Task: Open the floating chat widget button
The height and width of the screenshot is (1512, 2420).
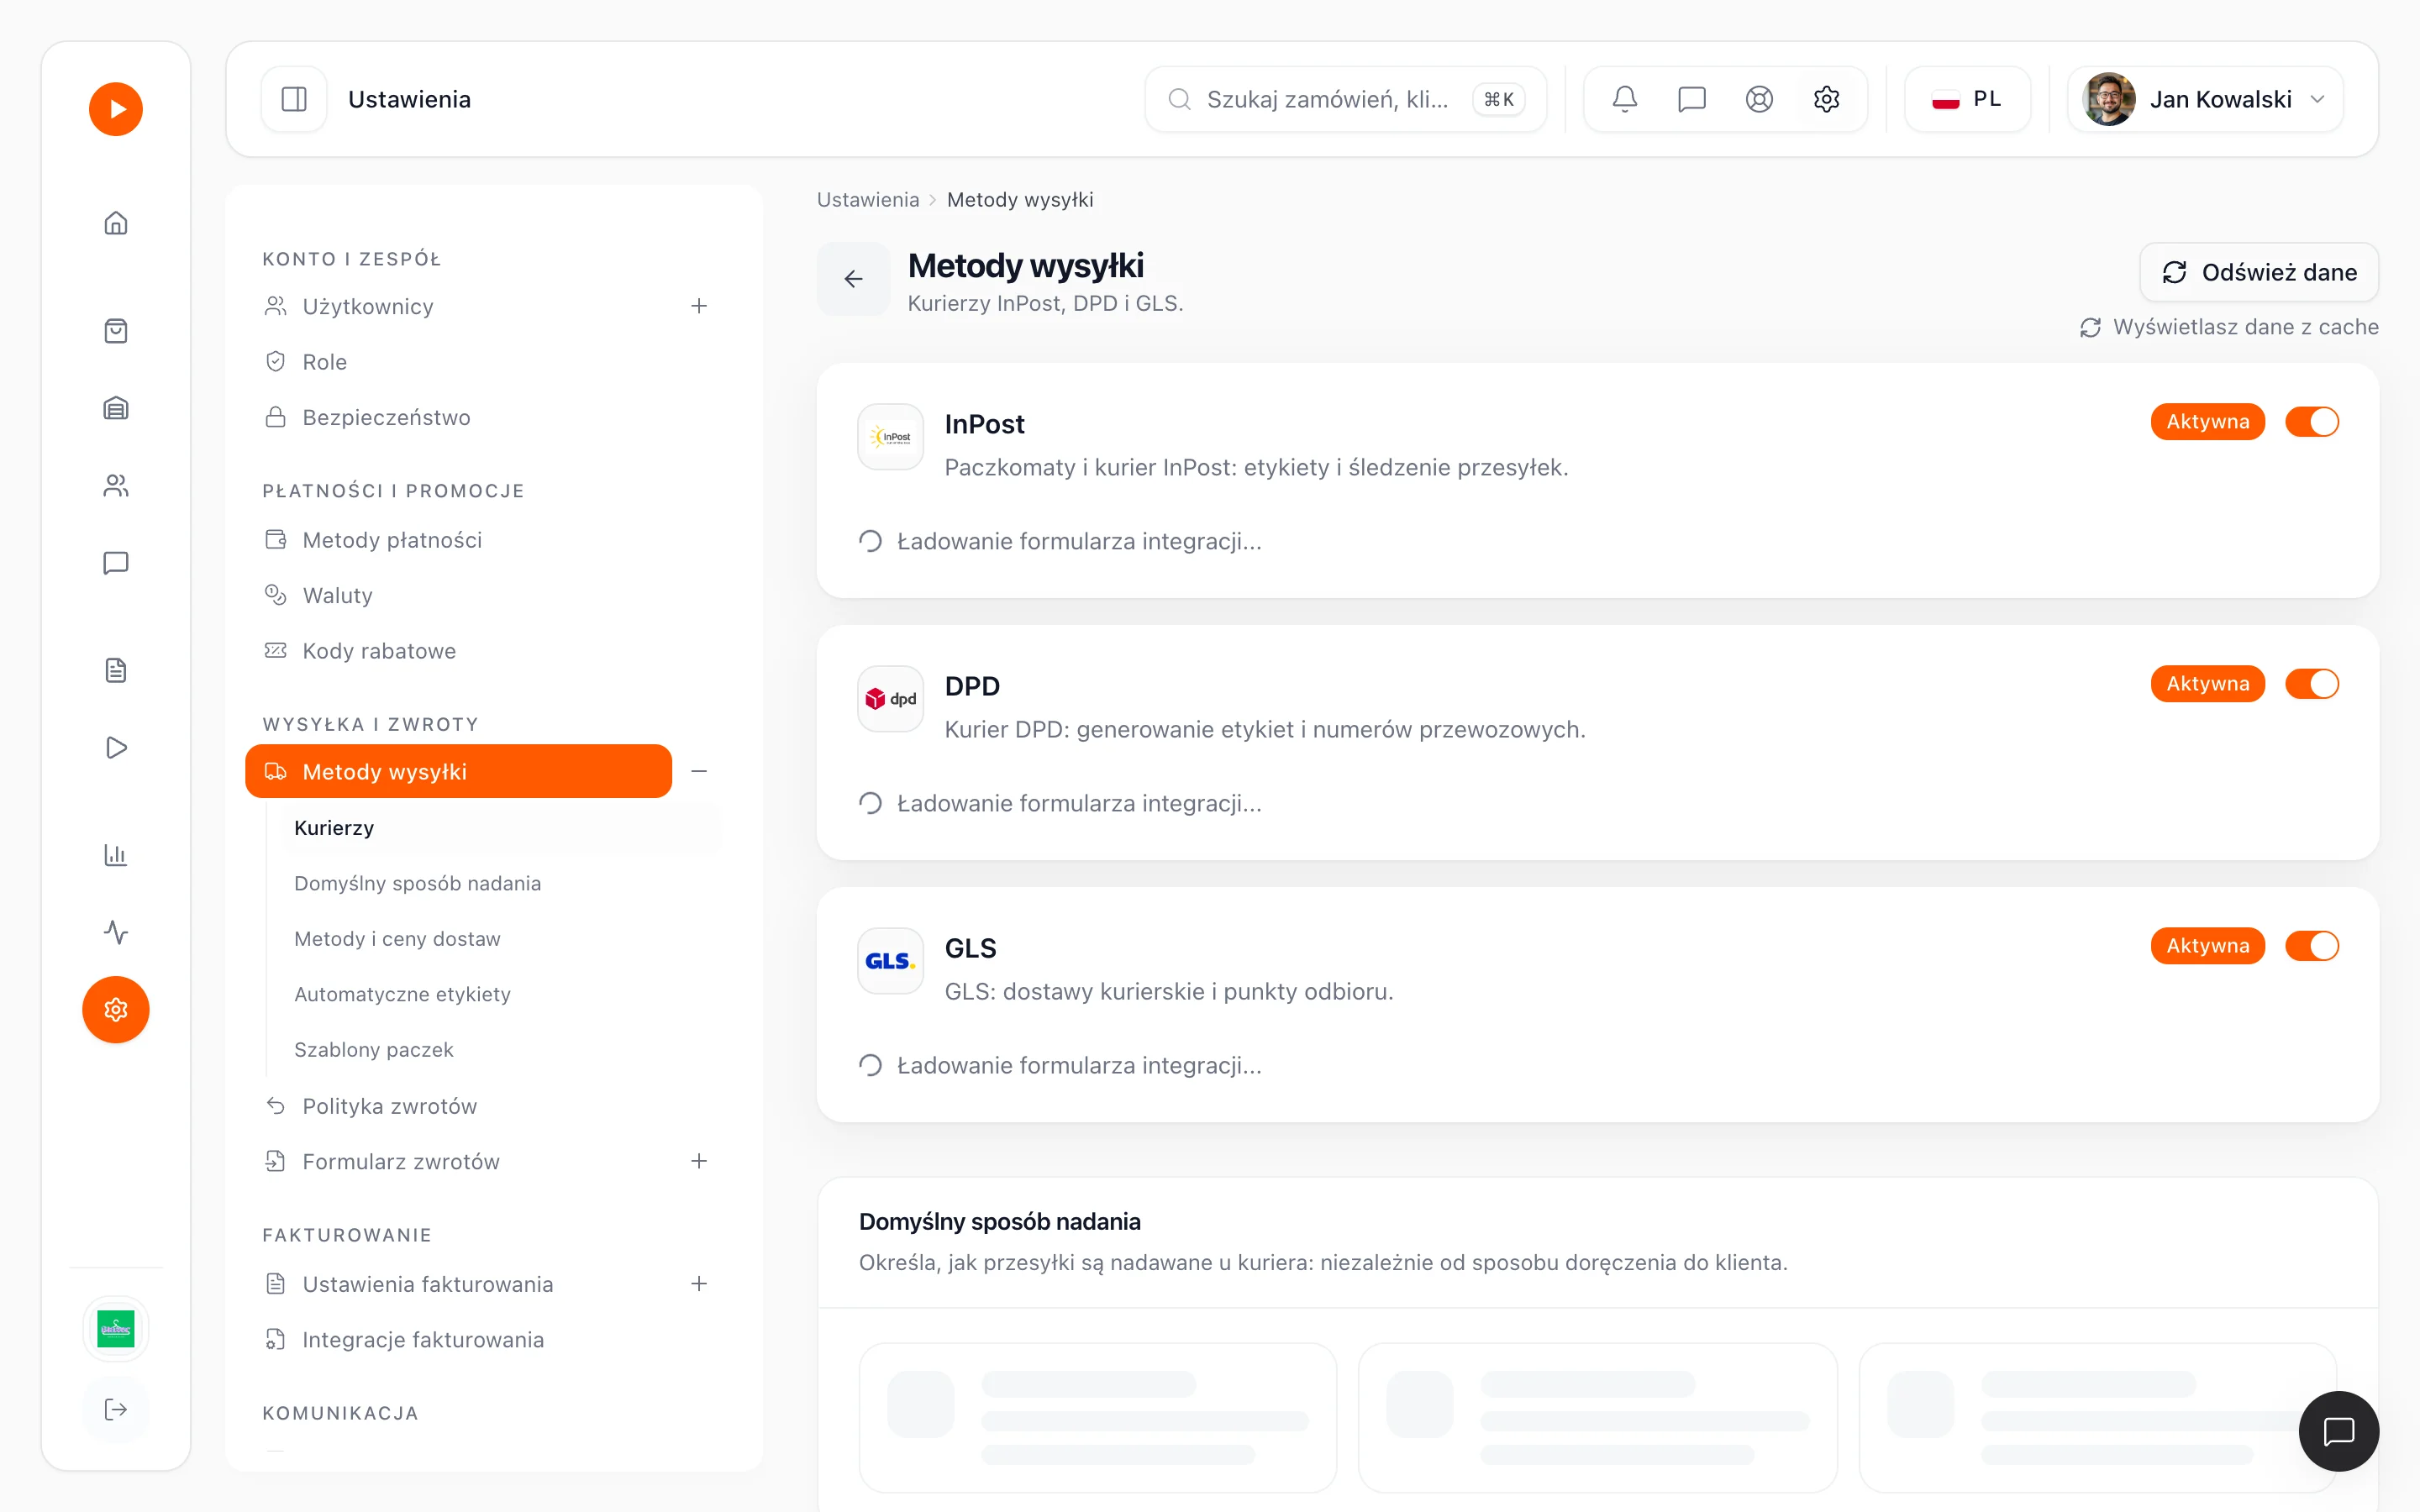Action: tap(2338, 1431)
